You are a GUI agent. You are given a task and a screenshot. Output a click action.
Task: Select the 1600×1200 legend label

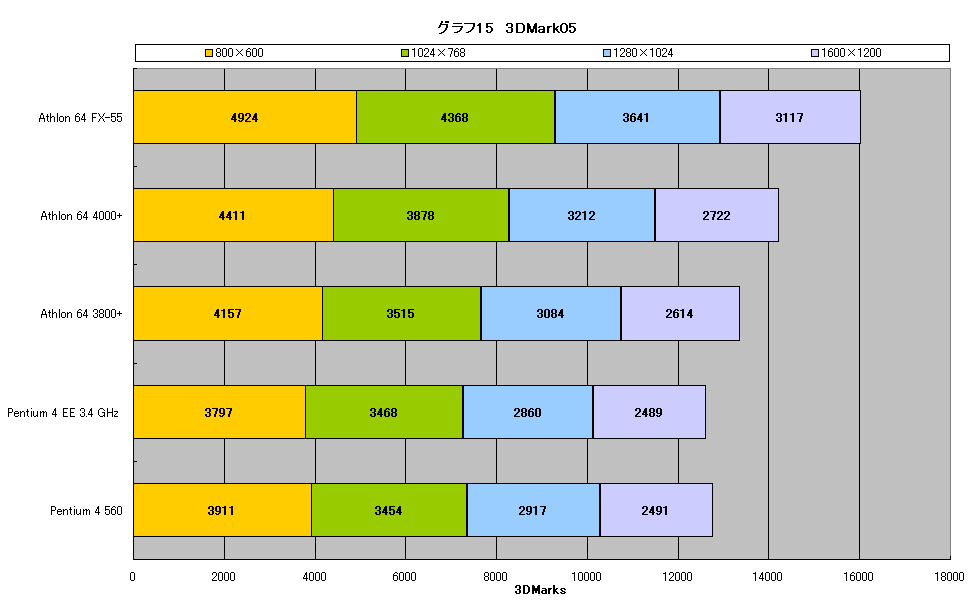point(851,53)
